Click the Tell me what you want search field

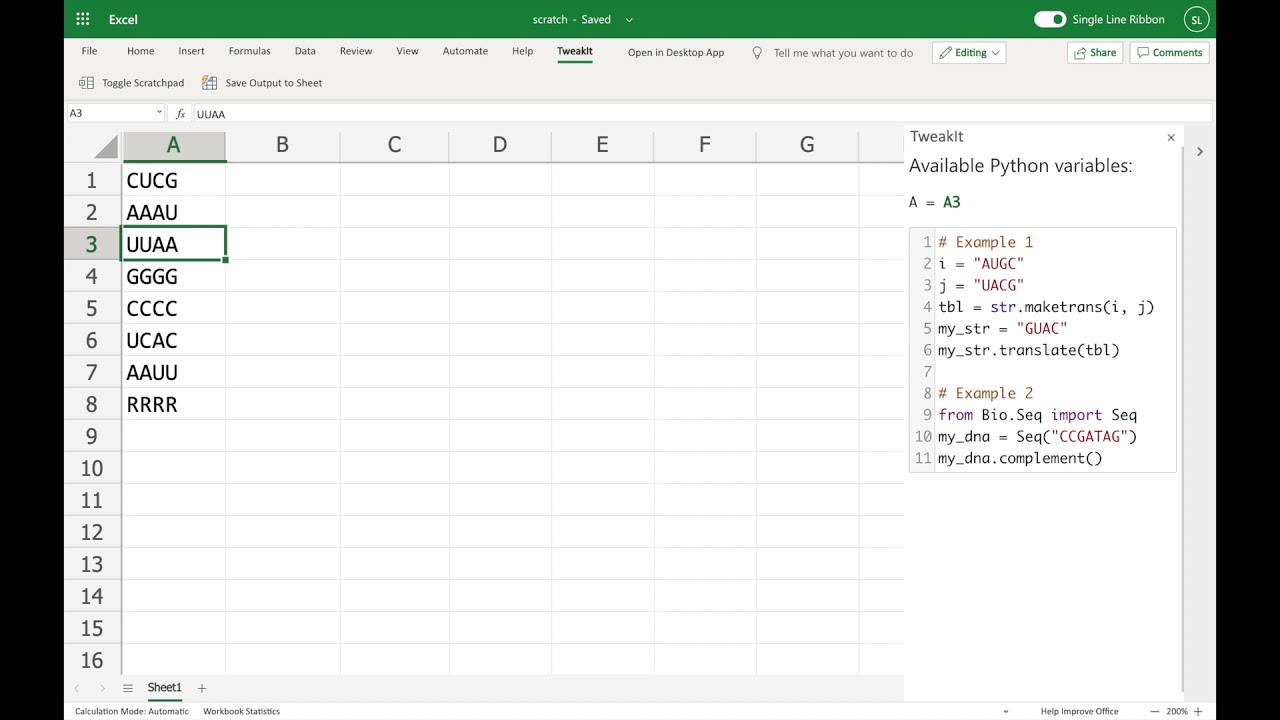tap(843, 53)
